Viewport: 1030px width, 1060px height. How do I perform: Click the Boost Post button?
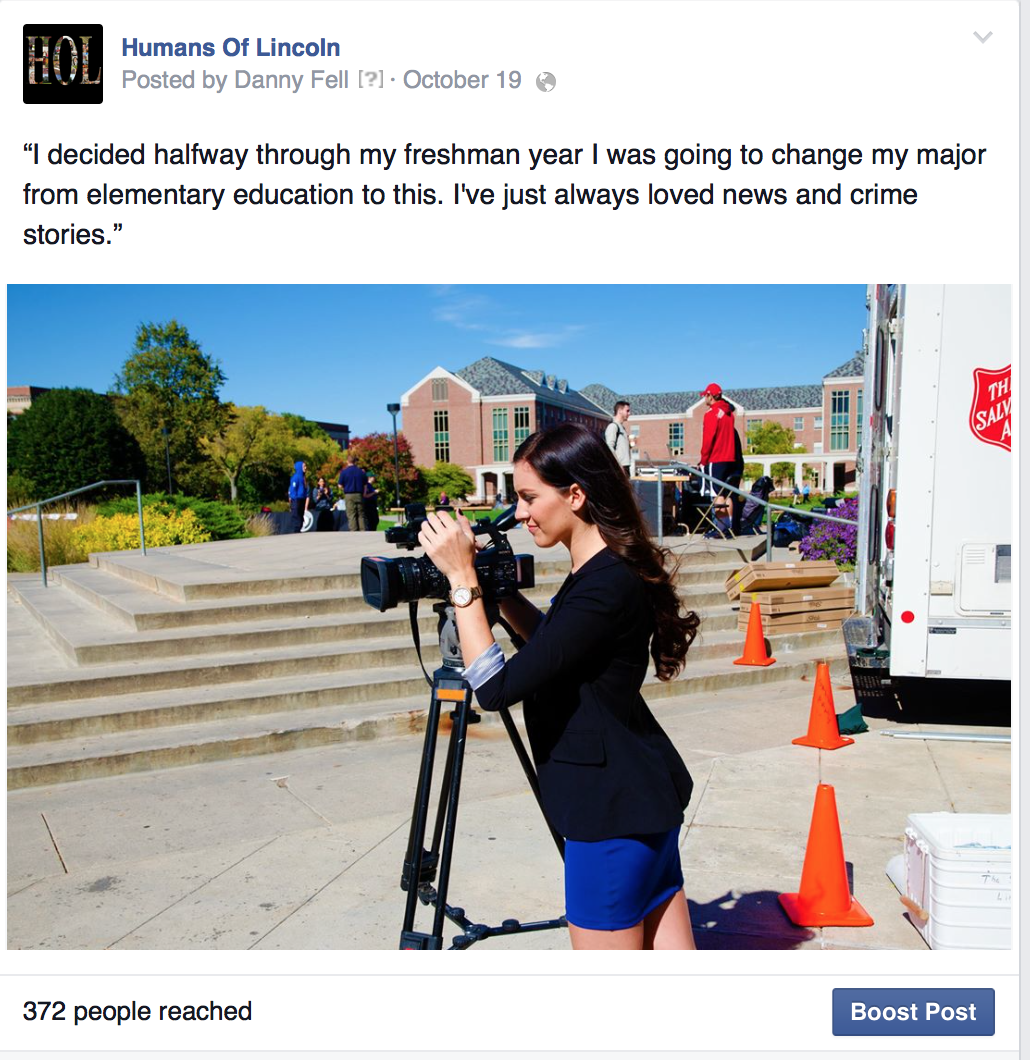pos(913,1011)
